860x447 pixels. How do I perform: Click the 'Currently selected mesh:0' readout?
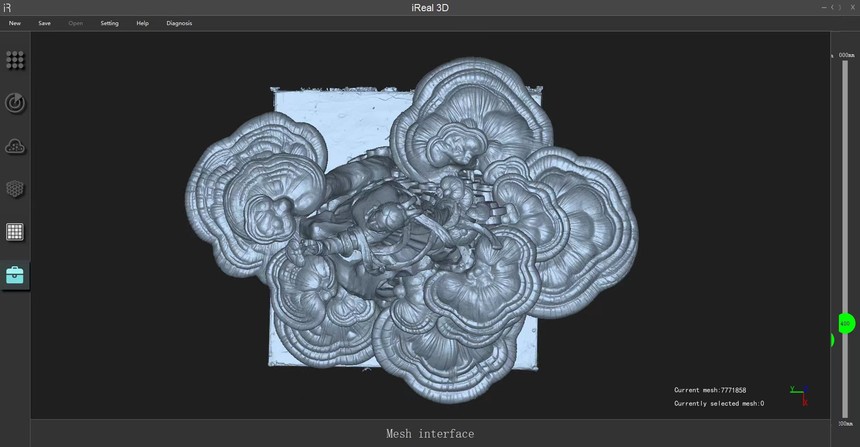click(x=718, y=403)
